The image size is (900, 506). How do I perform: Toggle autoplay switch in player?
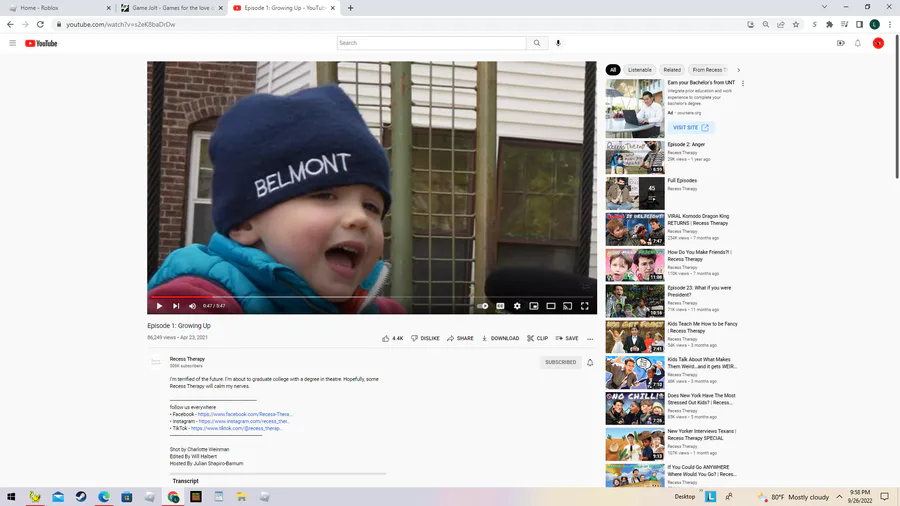point(483,306)
